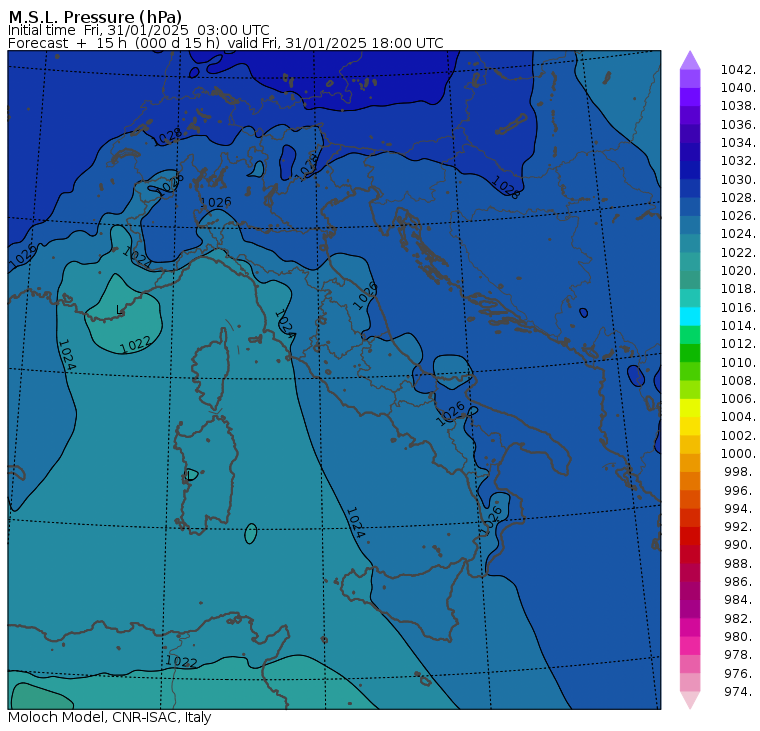Click the 1022. legend value
Image resolution: width=760 pixels, height=731 pixels.
coord(738,253)
